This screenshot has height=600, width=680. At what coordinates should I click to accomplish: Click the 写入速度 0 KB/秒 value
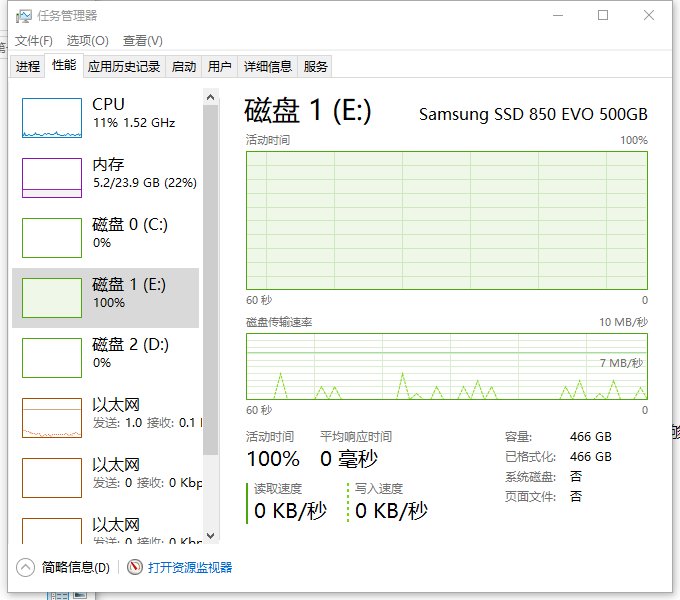tap(391, 511)
